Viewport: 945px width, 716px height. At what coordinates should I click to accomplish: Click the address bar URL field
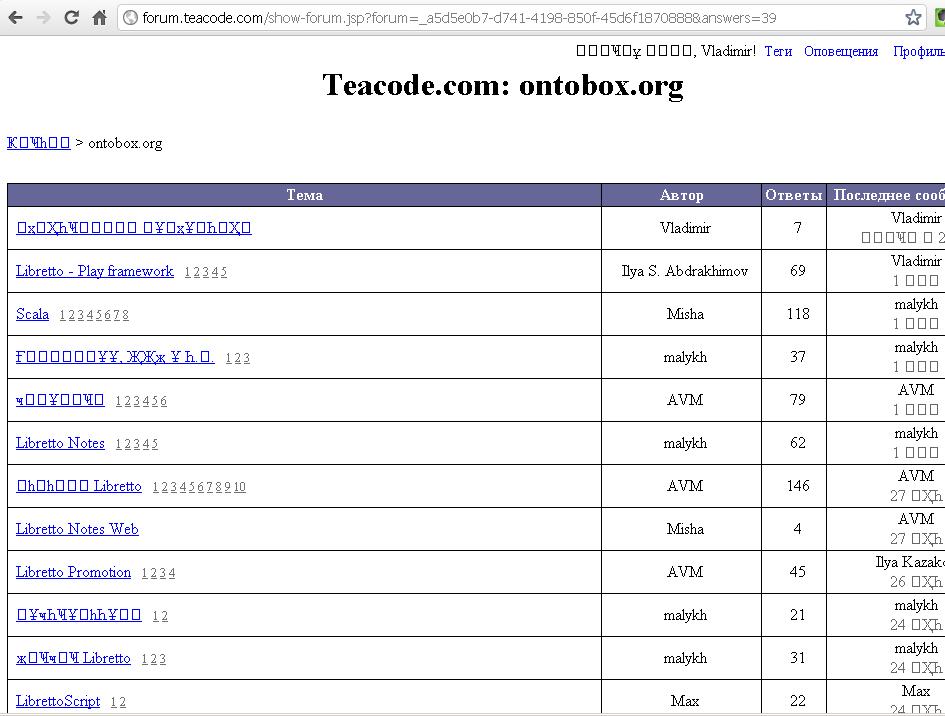[500, 18]
